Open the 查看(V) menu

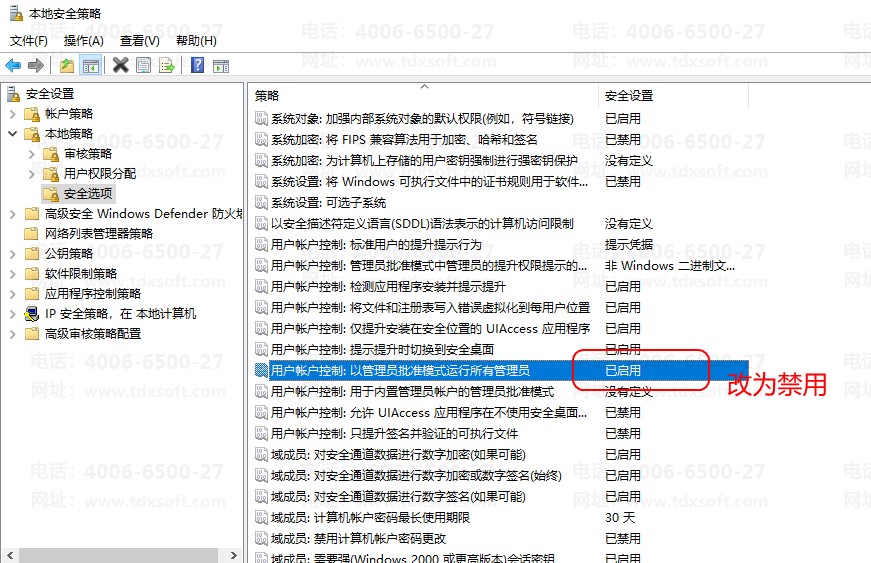coord(139,41)
